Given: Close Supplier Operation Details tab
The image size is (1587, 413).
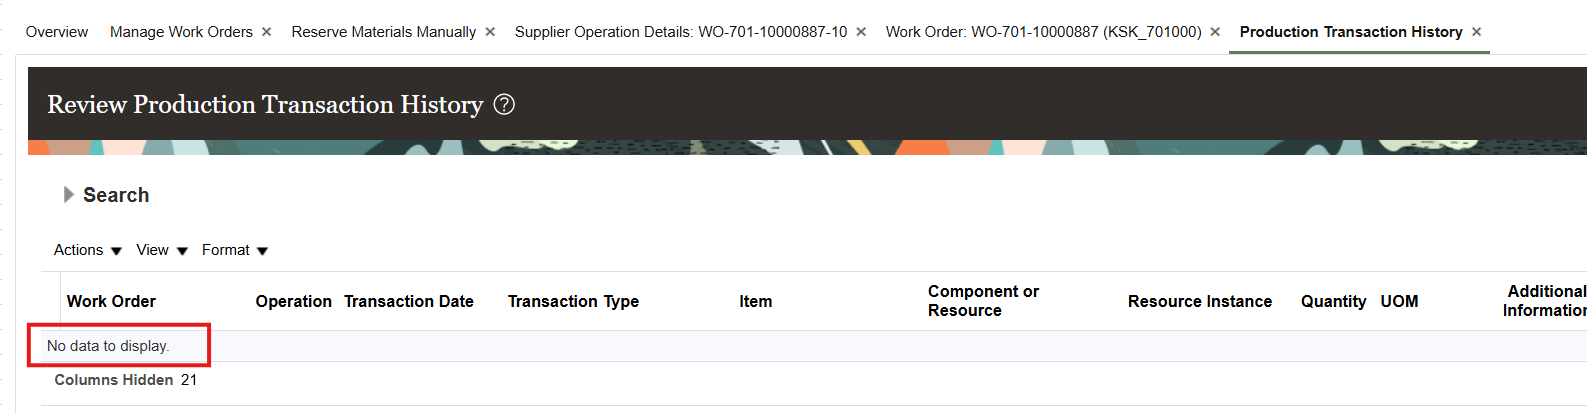Looking at the screenshot, I should click(x=861, y=32).
